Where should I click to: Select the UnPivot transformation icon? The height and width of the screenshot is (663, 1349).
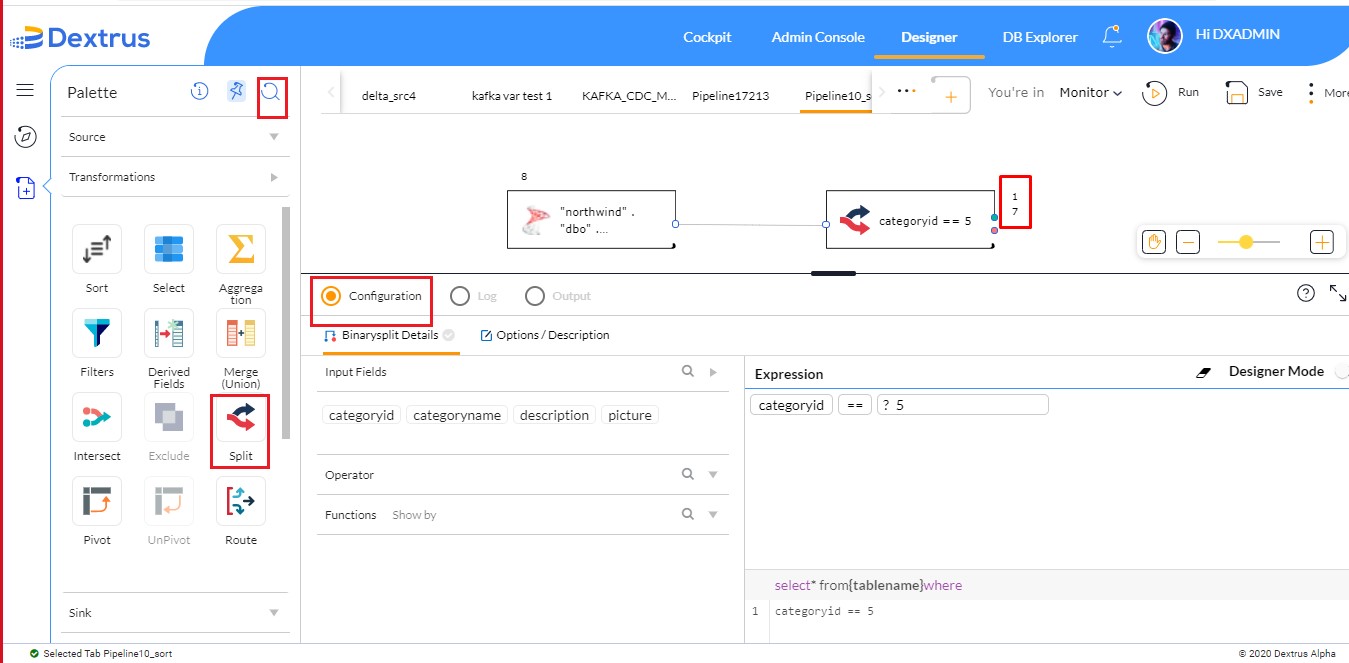point(169,501)
